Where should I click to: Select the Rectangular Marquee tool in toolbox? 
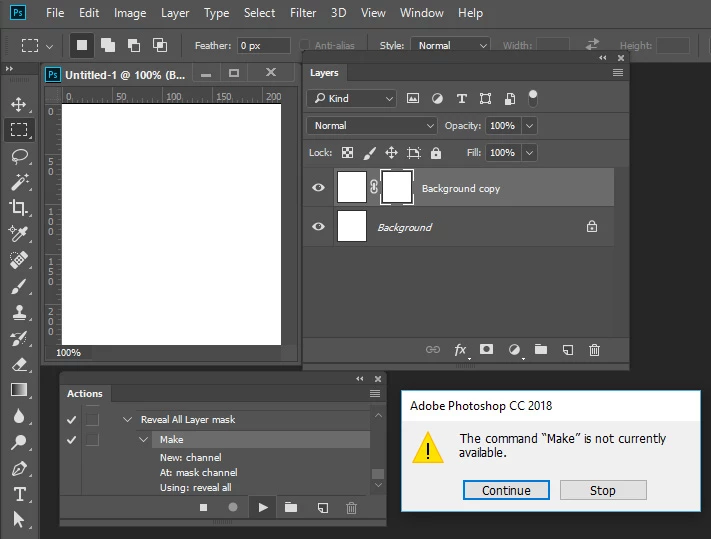click(x=19, y=130)
